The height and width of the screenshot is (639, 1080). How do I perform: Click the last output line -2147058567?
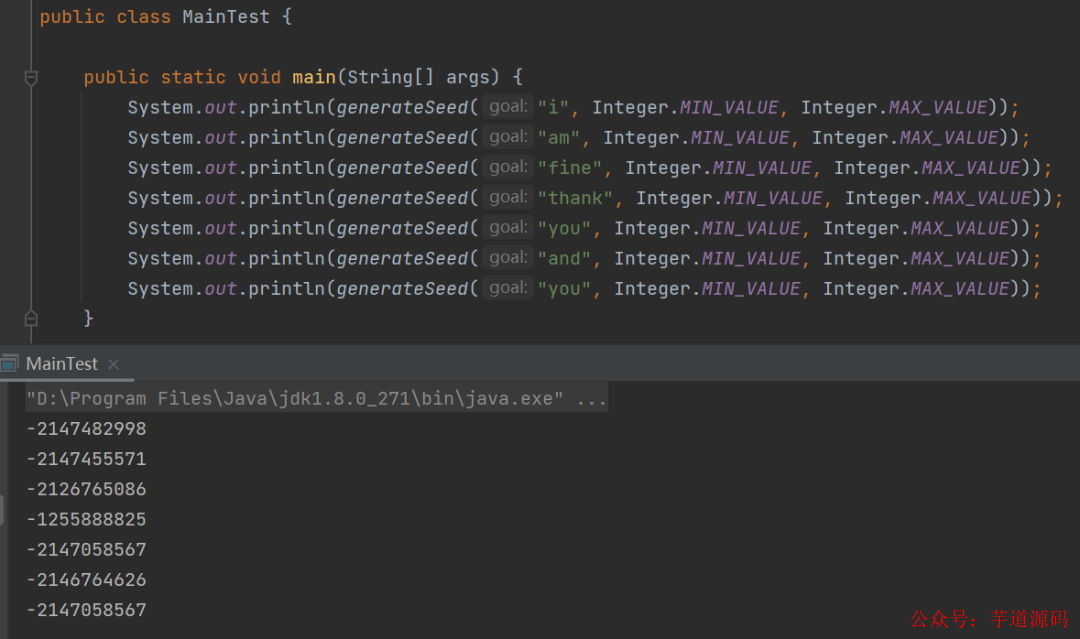point(87,610)
